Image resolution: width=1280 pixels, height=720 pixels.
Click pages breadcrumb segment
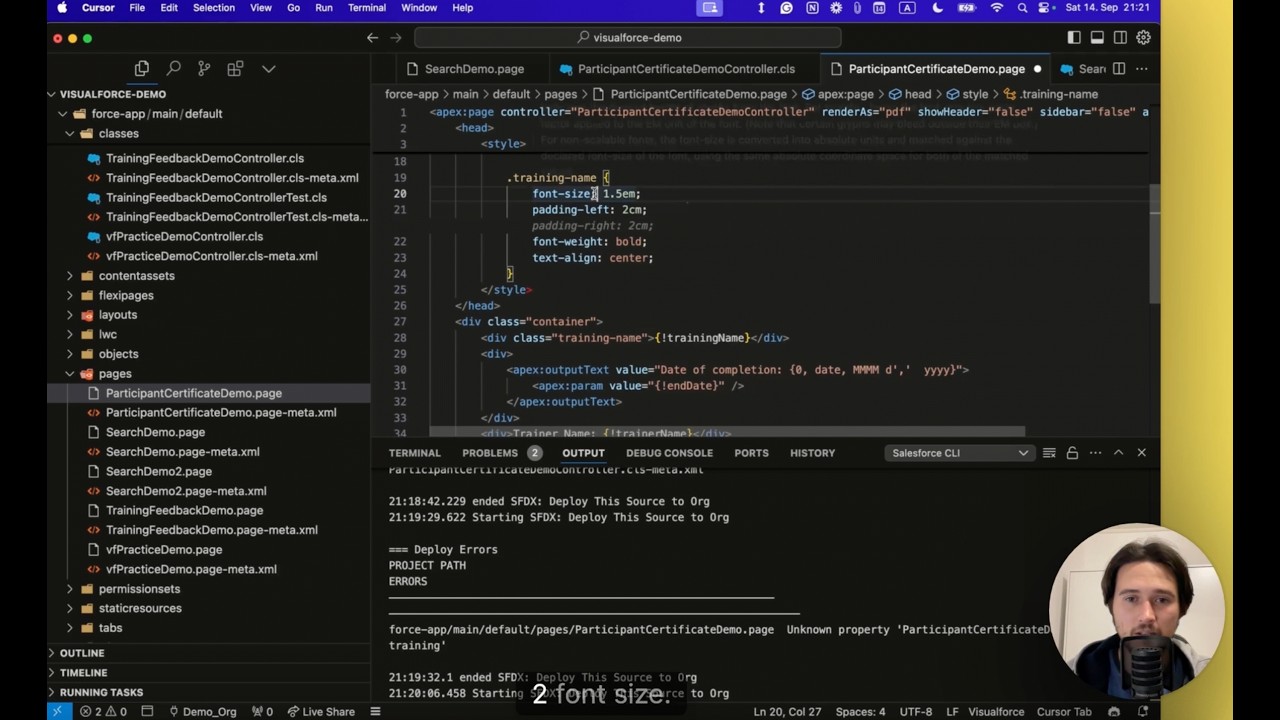click(560, 94)
